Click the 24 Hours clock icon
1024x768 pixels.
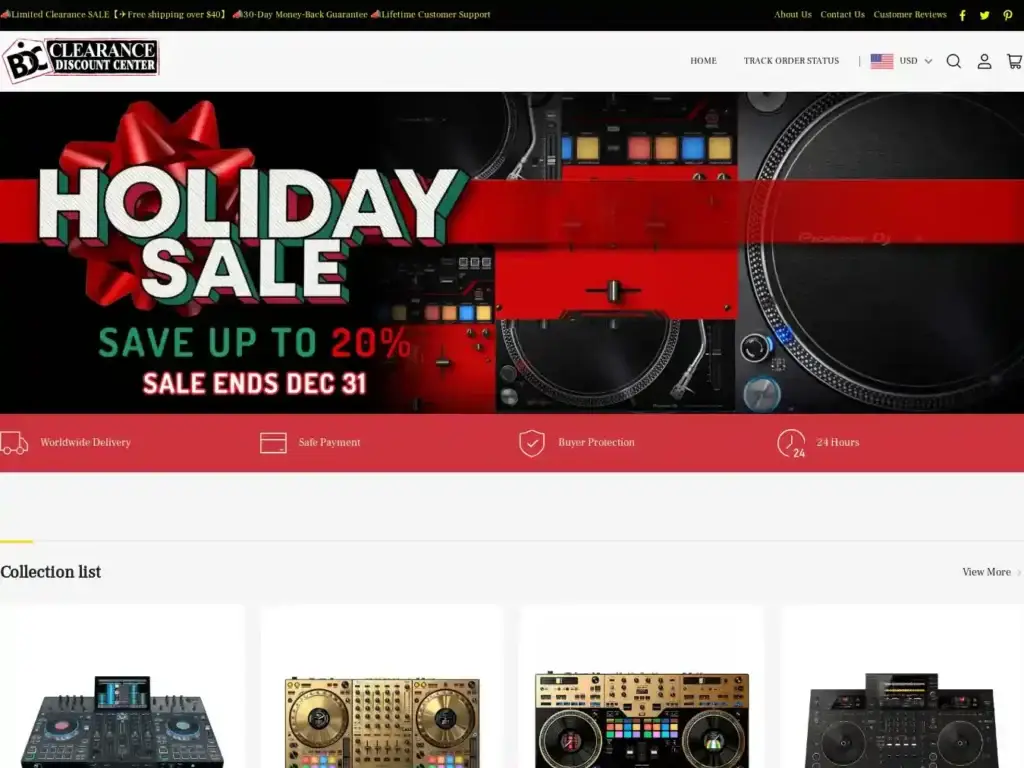[x=792, y=443]
